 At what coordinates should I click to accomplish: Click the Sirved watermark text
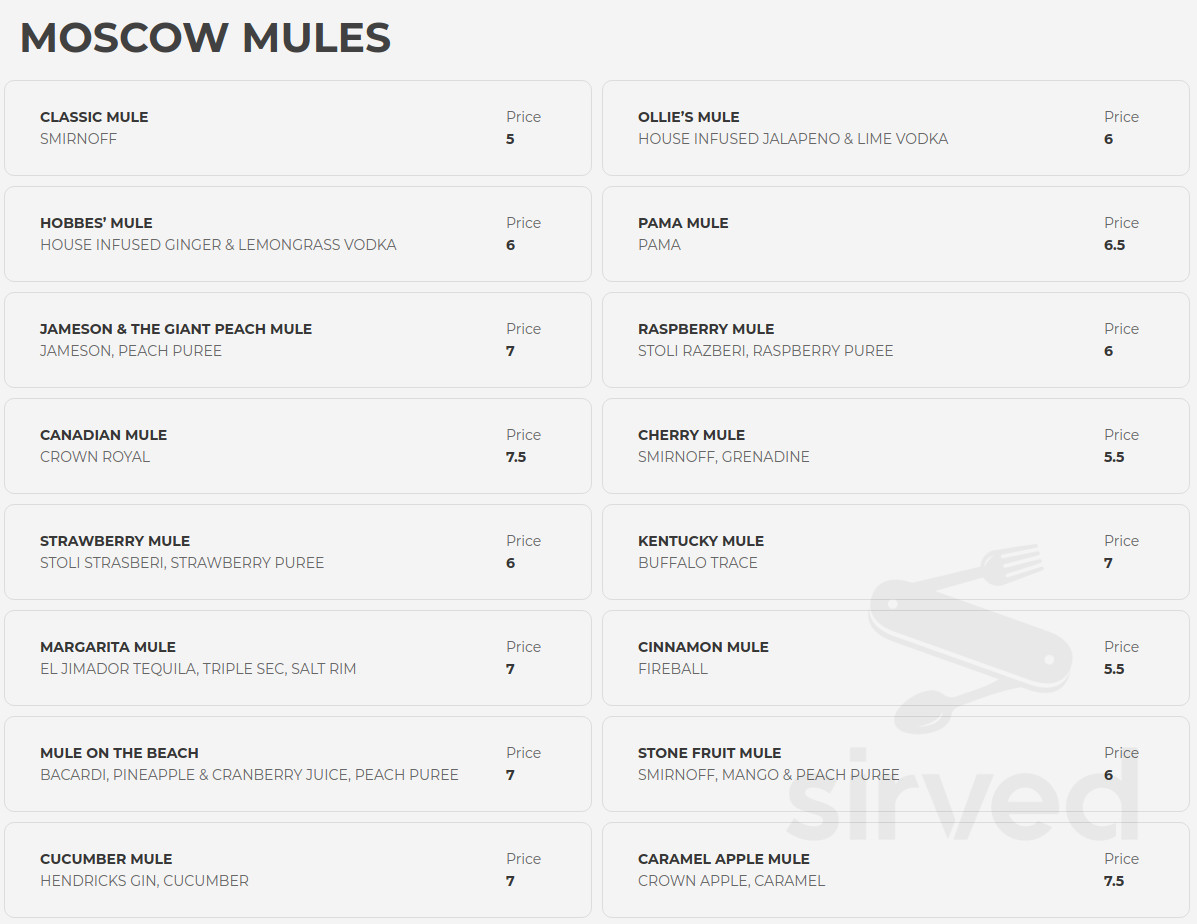963,794
